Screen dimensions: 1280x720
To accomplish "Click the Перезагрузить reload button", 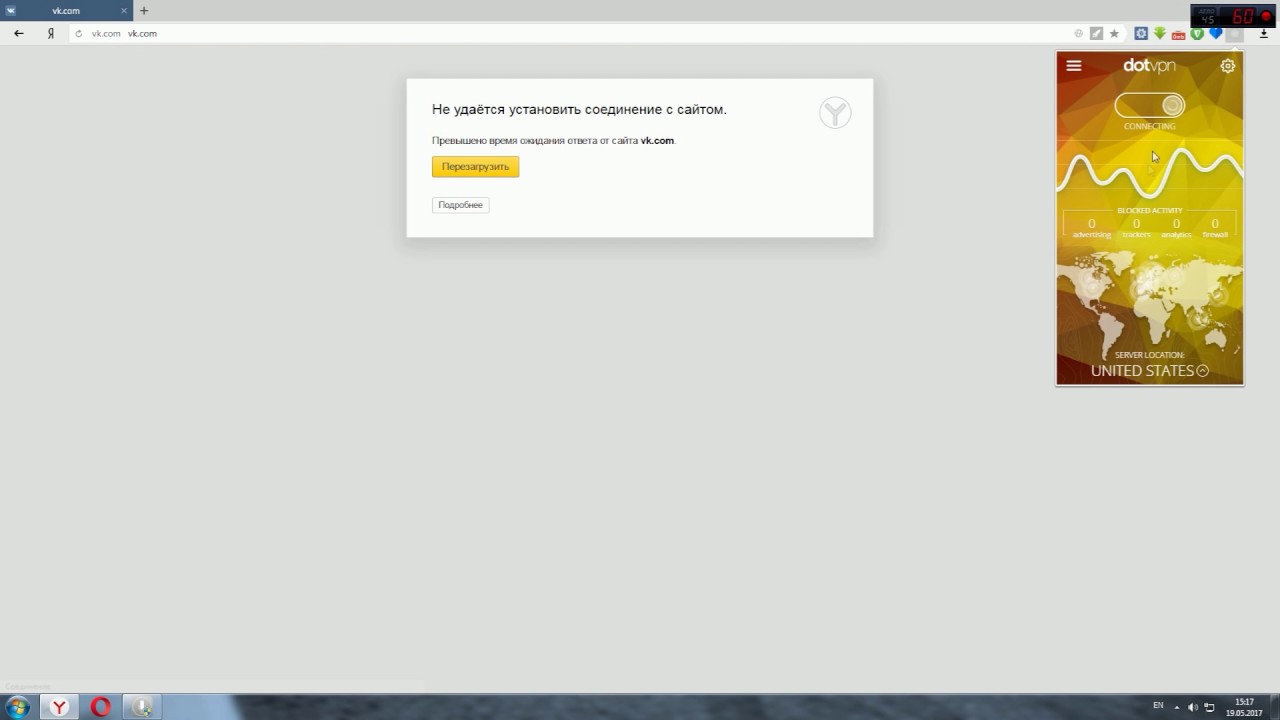I will click(475, 167).
